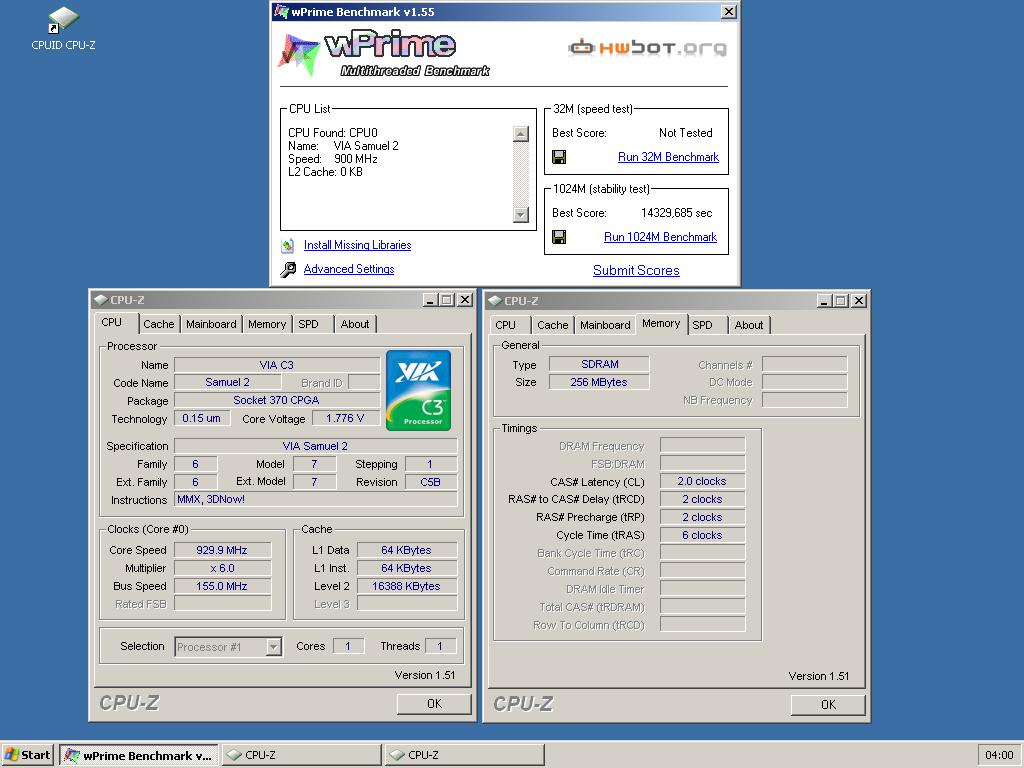Open Mainboard tab in left CPU-Z window
The image size is (1024, 768).
211,324
